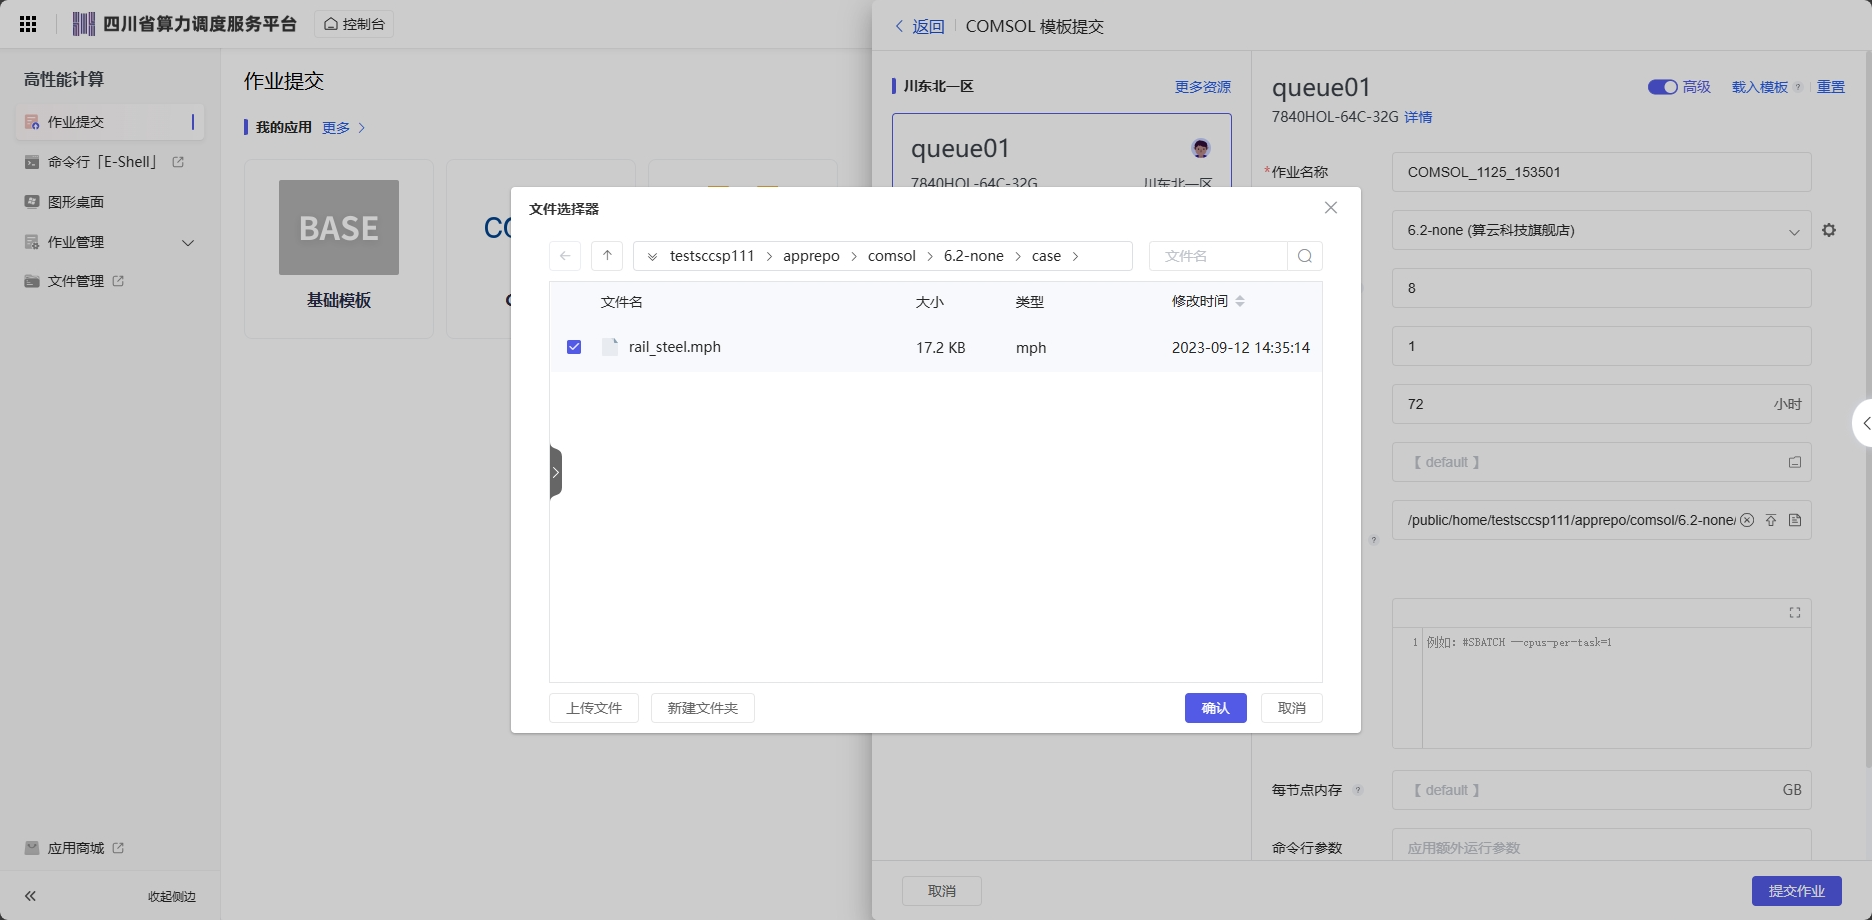Open the 详情 details link

pos(1418,117)
